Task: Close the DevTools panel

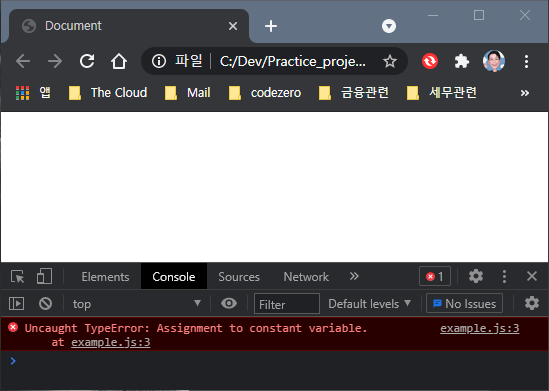Action: 532,276
